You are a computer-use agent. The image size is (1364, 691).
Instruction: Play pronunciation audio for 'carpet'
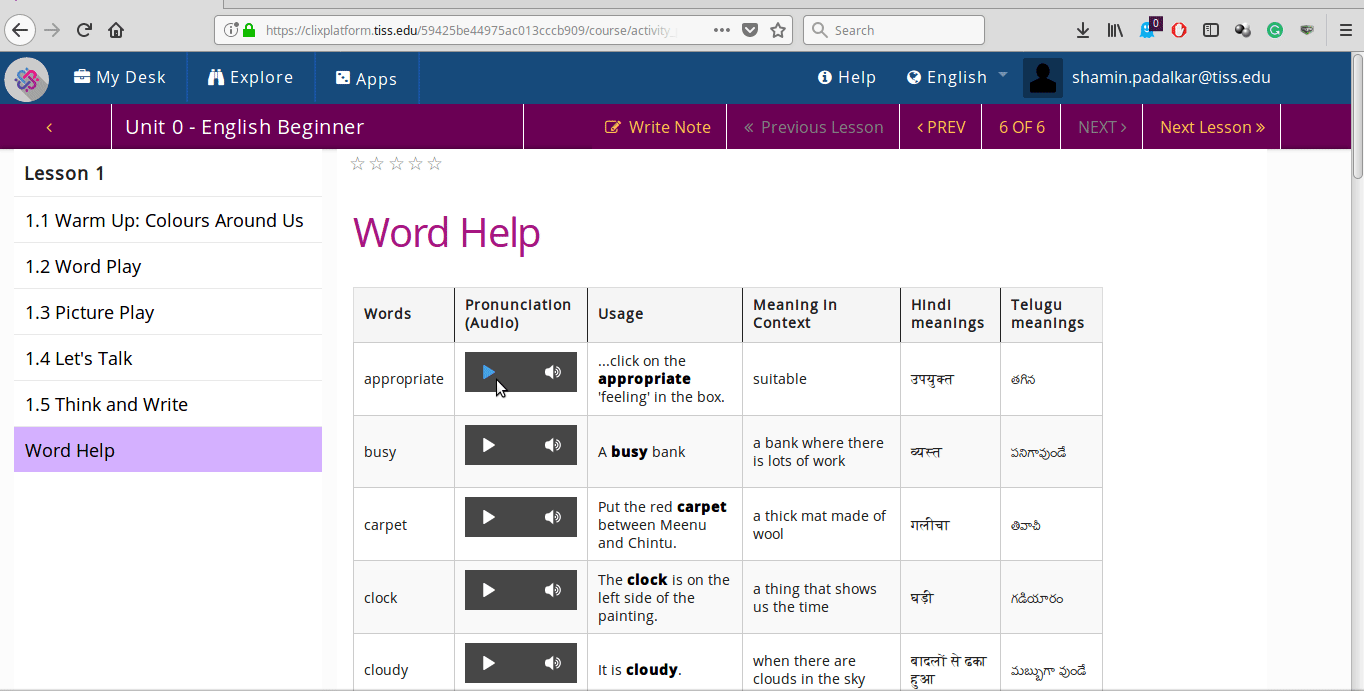pyautogui.click(x=488, y=517)
